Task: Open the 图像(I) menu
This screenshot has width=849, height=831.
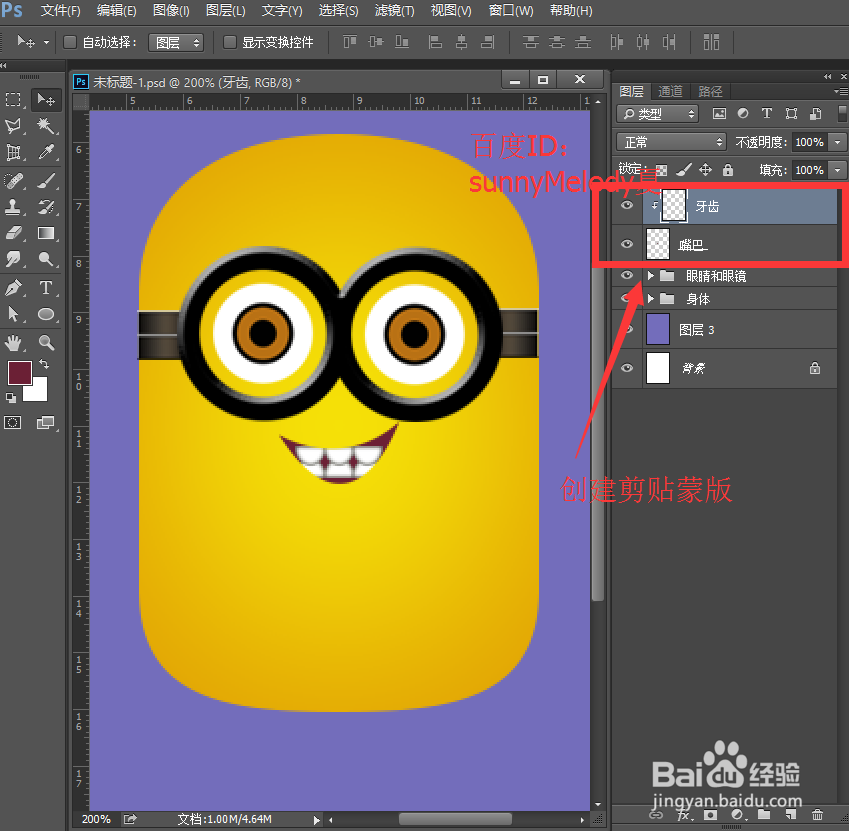Action: [x=171, y=10]
